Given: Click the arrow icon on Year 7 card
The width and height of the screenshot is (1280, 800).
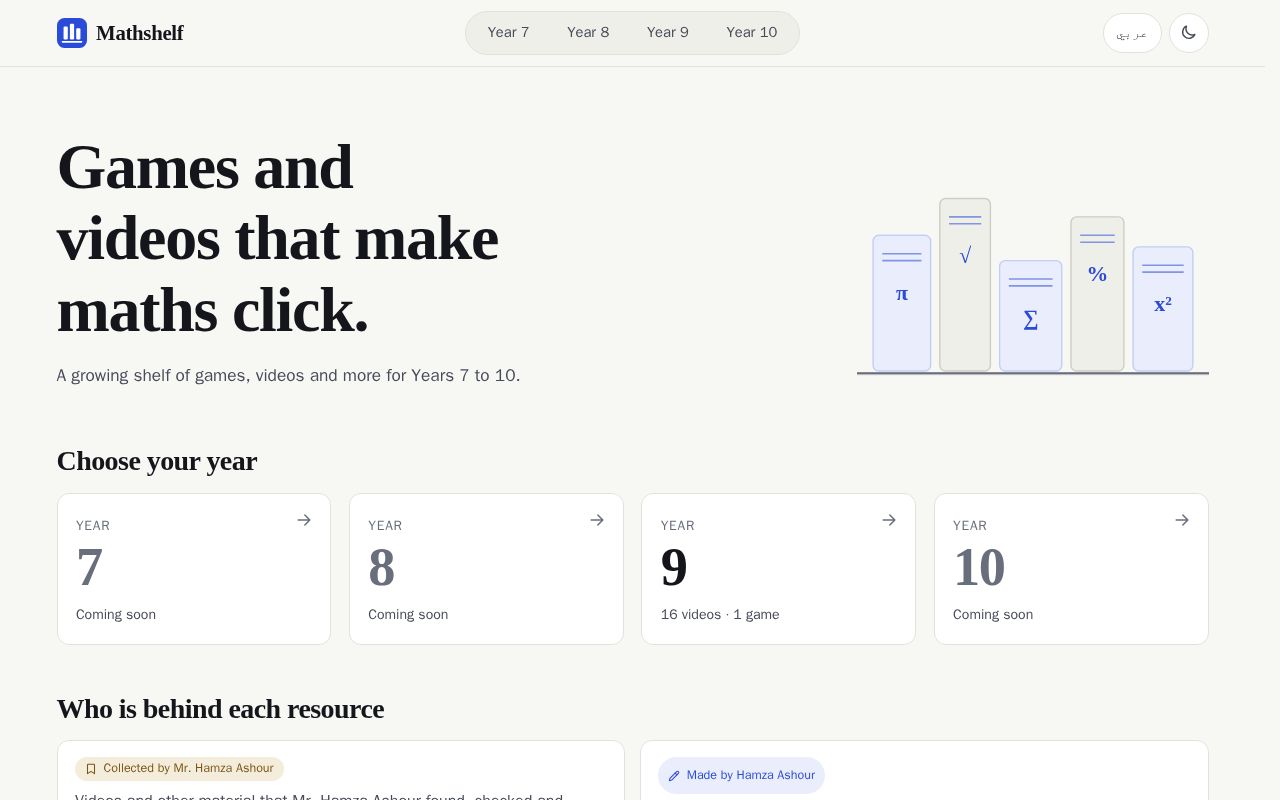Looking at the screenshot, I should (x=304, y=520).
